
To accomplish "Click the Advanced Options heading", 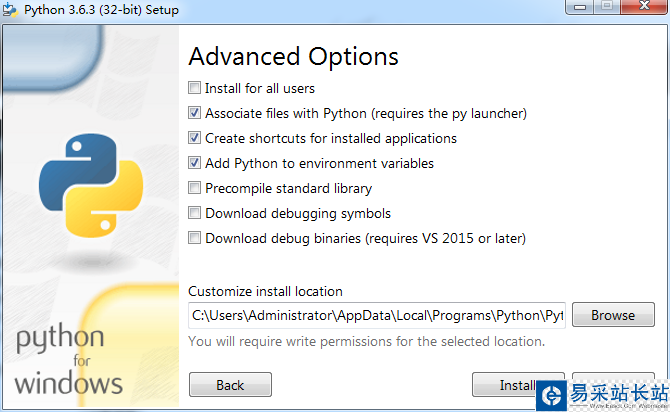I will 293,56.
